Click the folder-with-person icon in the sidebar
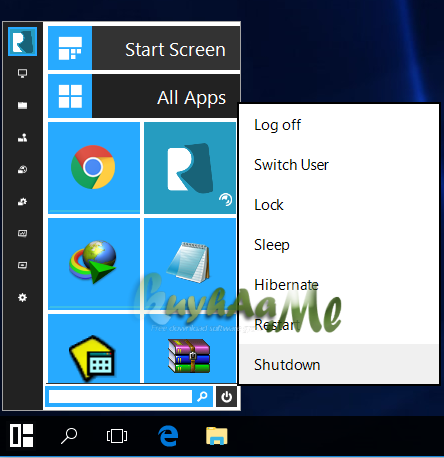 click(x=22, y=137)
